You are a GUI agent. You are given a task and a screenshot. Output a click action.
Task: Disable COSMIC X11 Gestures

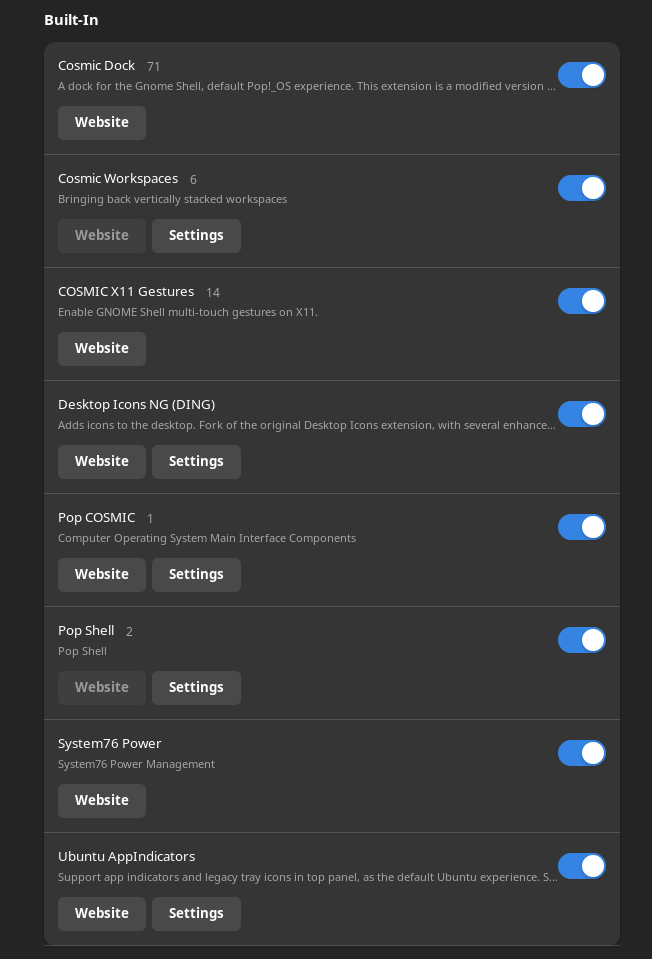tap(582, 301)
